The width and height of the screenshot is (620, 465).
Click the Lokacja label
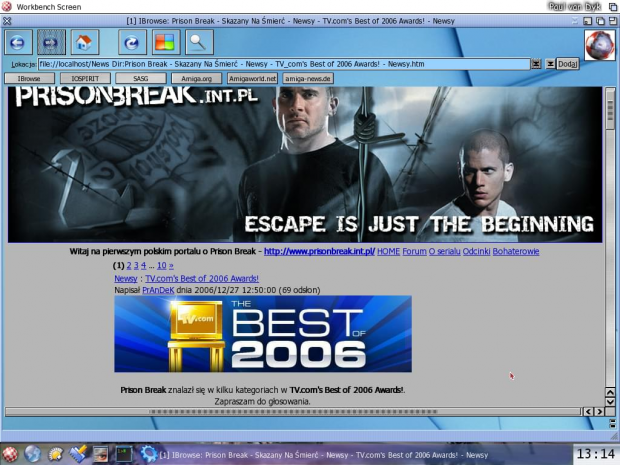pos(23,64)
